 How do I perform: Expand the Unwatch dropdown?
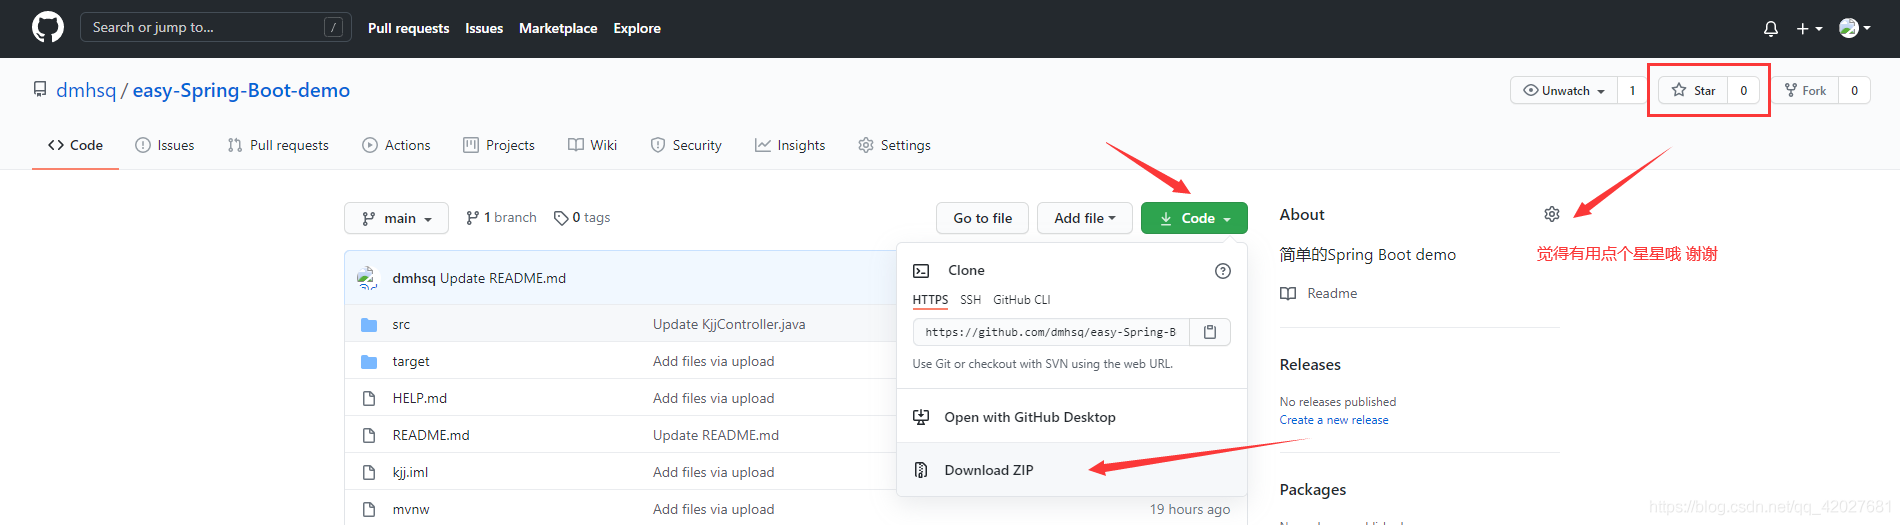click(1564, 90)
